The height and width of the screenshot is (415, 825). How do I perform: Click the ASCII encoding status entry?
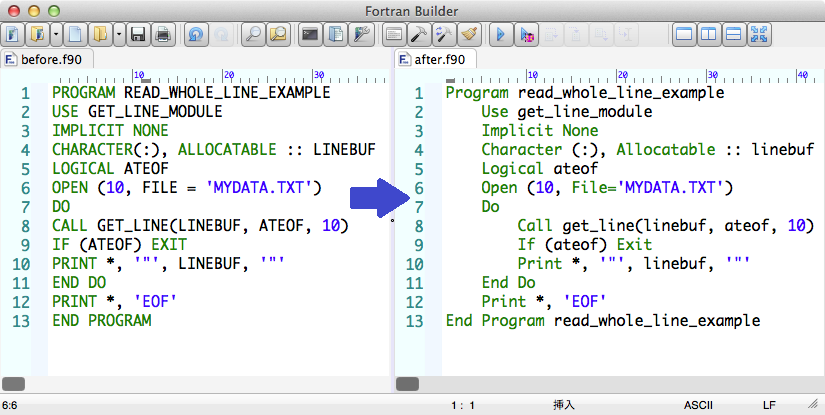point(698,406)
